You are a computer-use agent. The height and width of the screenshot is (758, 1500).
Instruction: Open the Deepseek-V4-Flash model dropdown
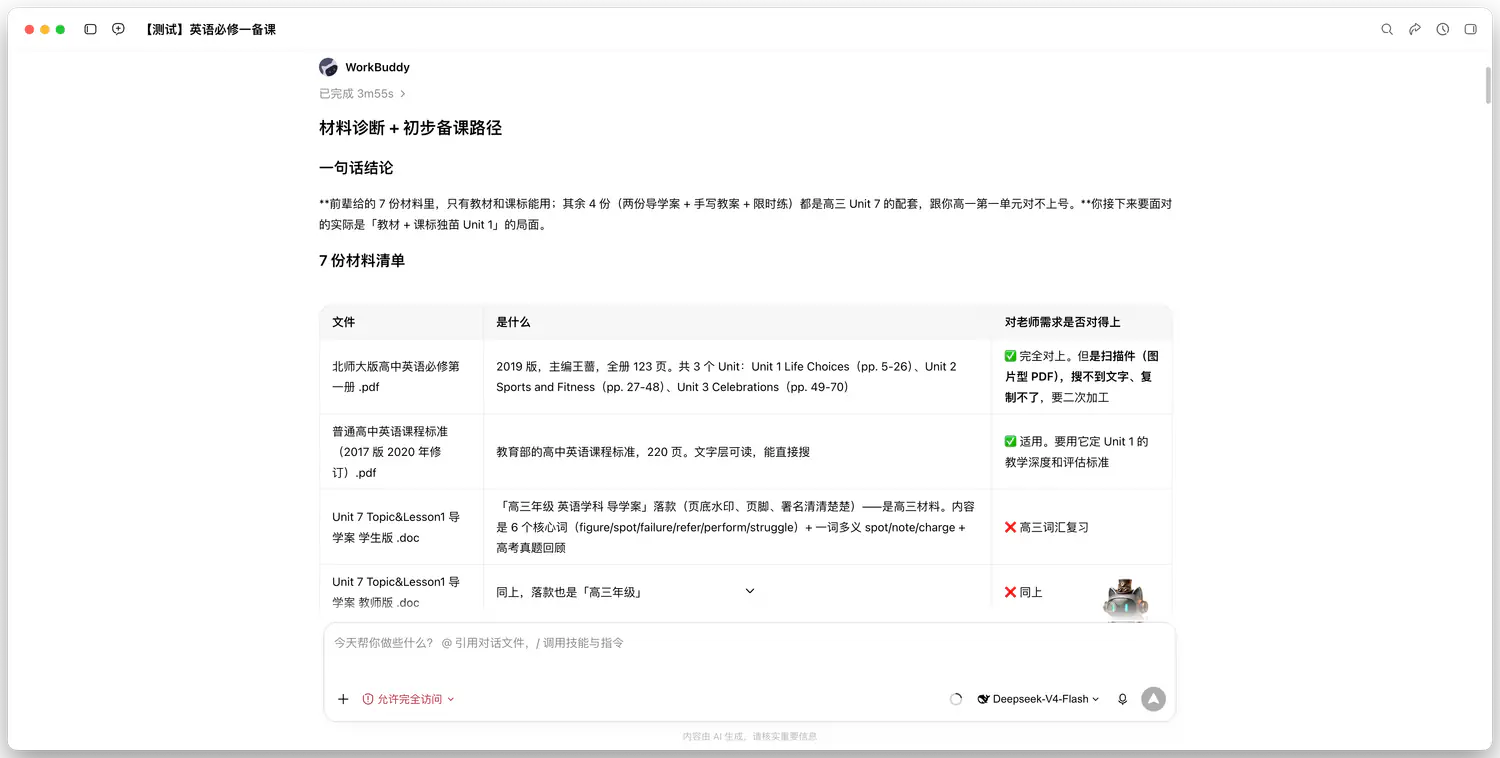pos(1039,699)
